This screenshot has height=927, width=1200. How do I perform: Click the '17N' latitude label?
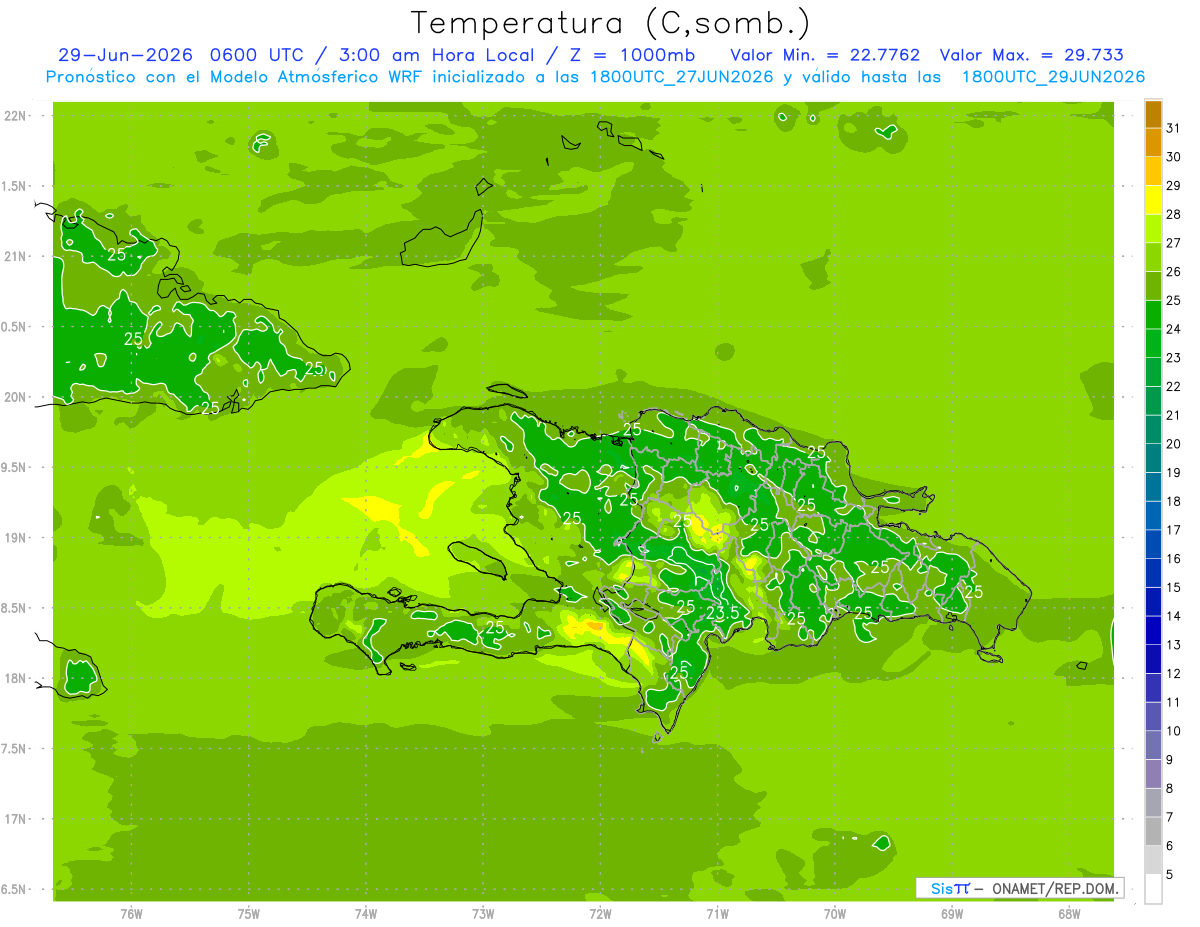coord(16,819)
